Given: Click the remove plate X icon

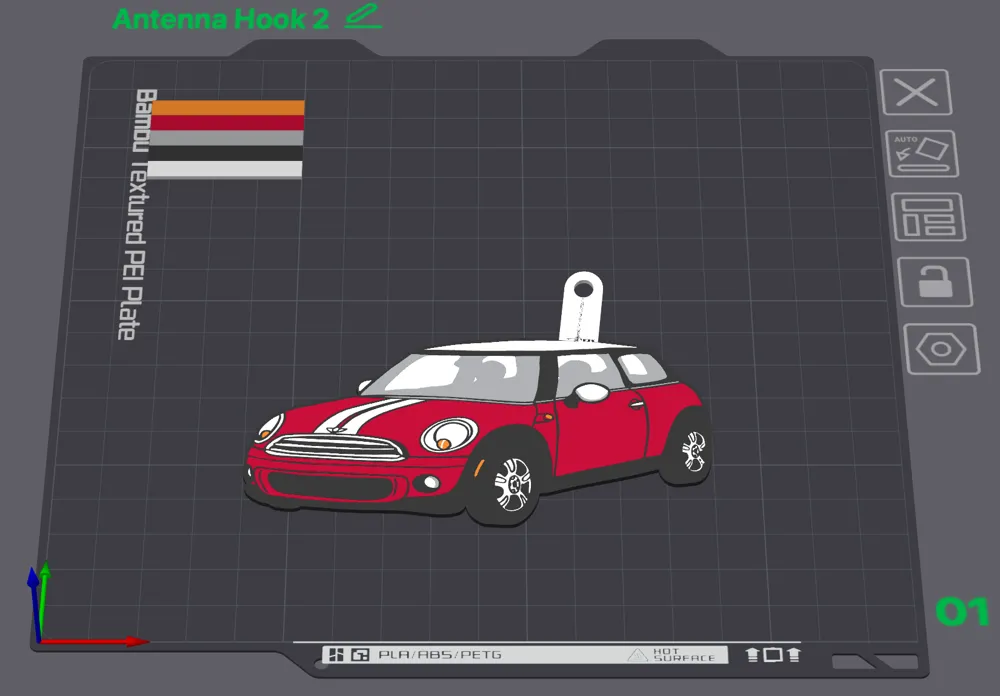Looking at the screenshot, I should click(x=916, y=93).
